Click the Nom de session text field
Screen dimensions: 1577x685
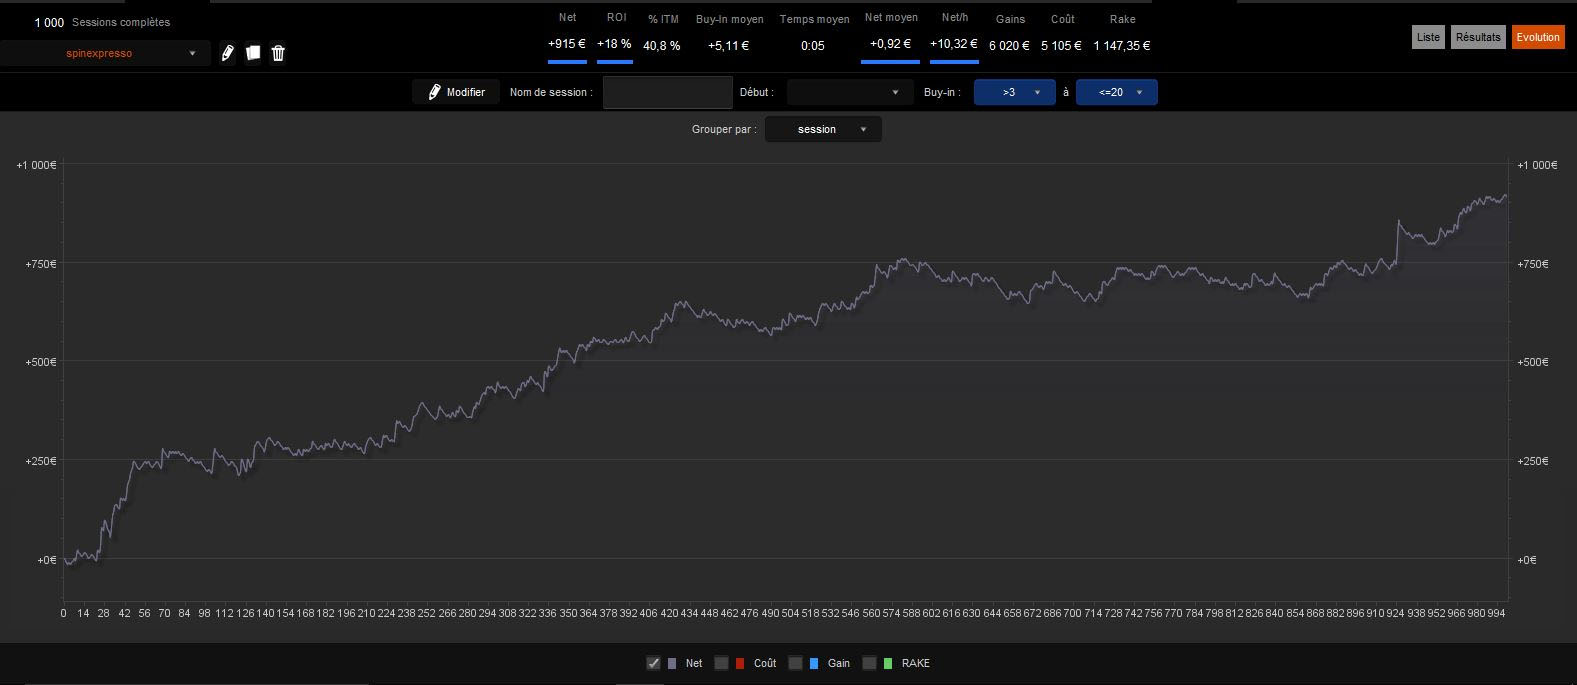pyautogui.click(x=667, y=92)
